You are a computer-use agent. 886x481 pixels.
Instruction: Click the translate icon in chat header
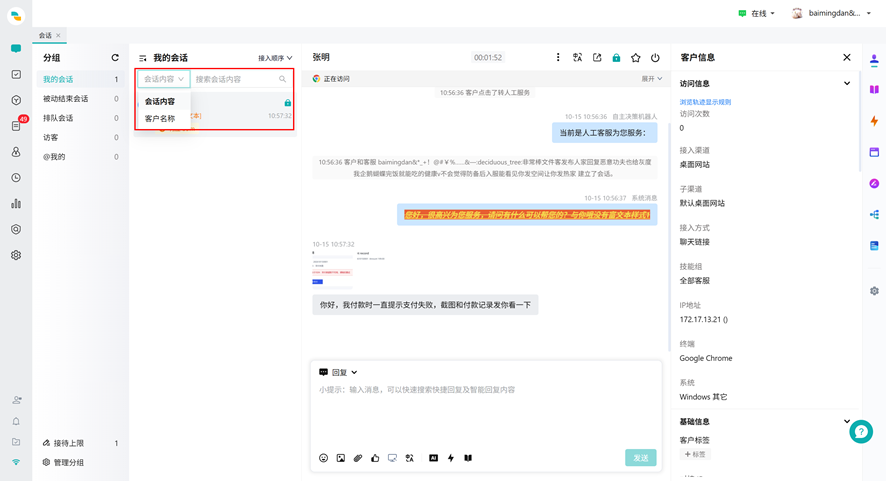click(x=577, y=57)
